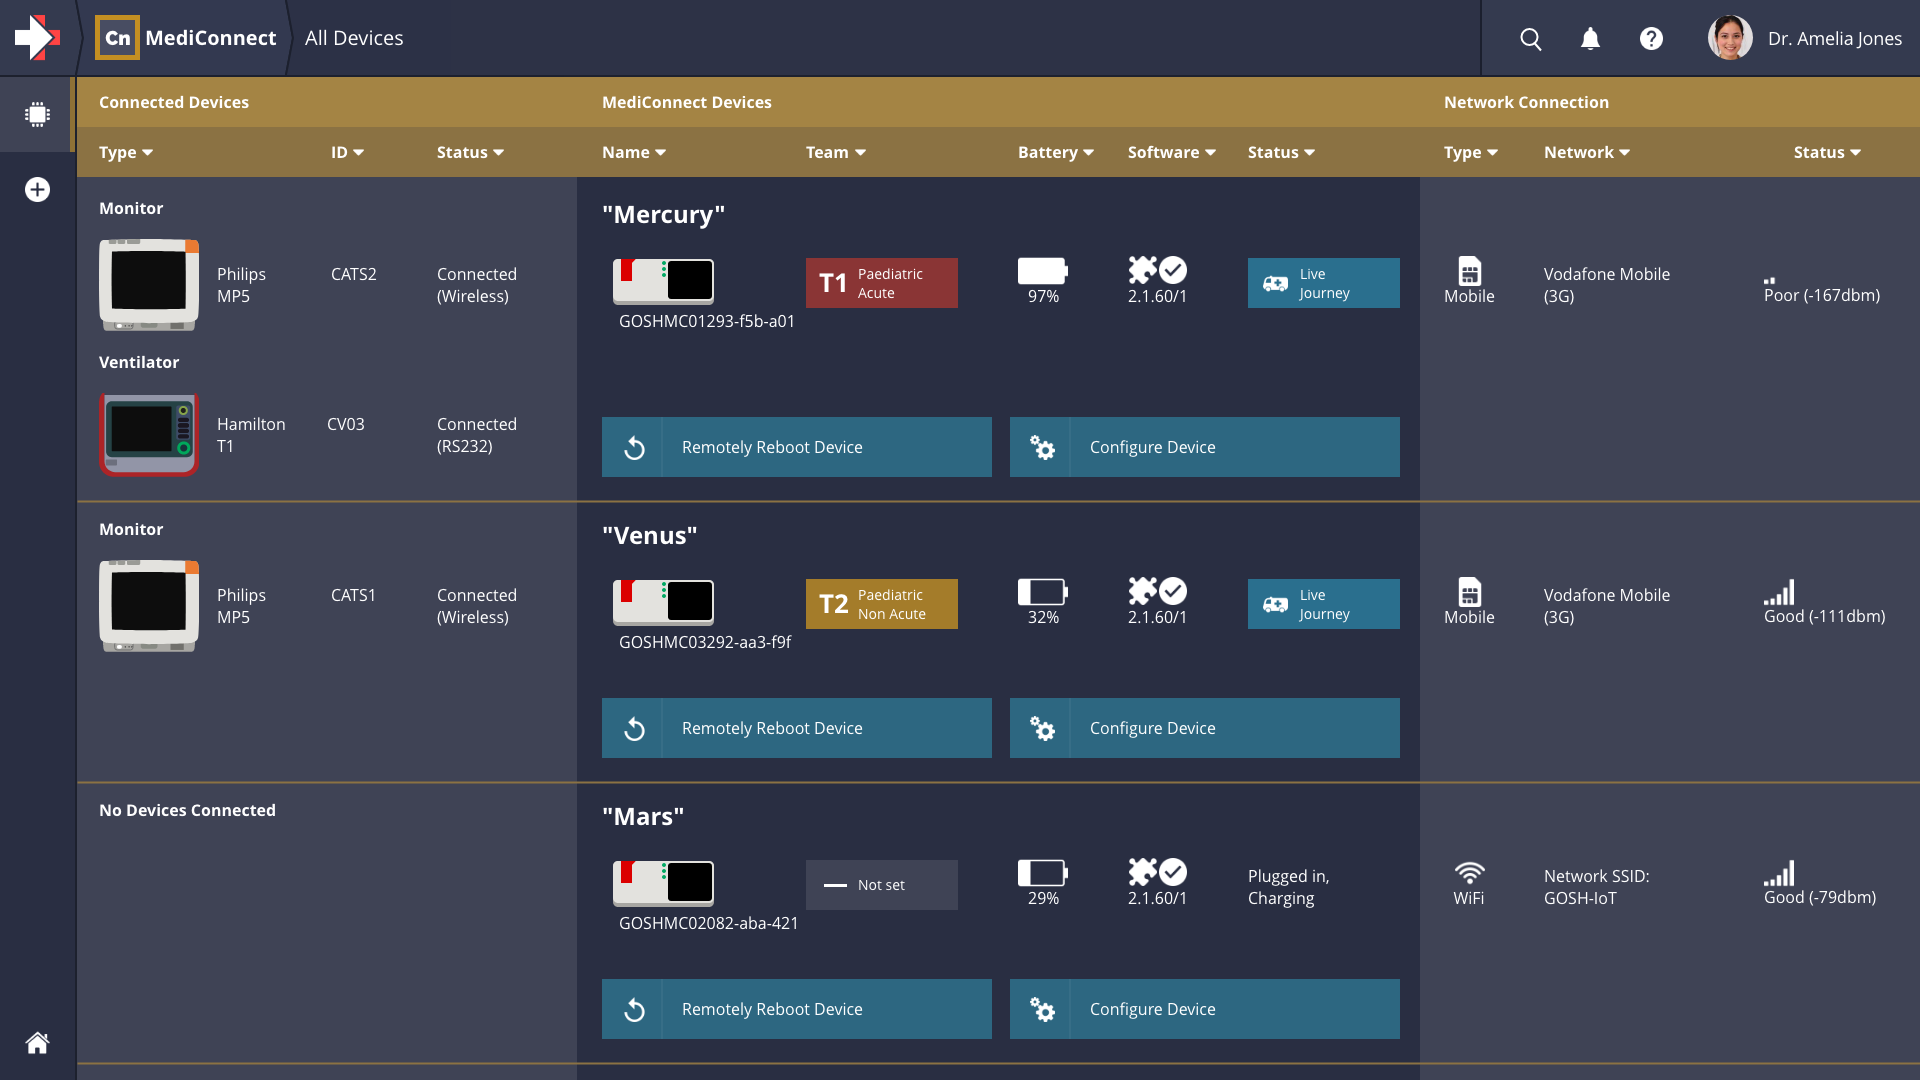Open the Battery sort dropdown
This screenshot has height=1080, width=1920.
1055,152
